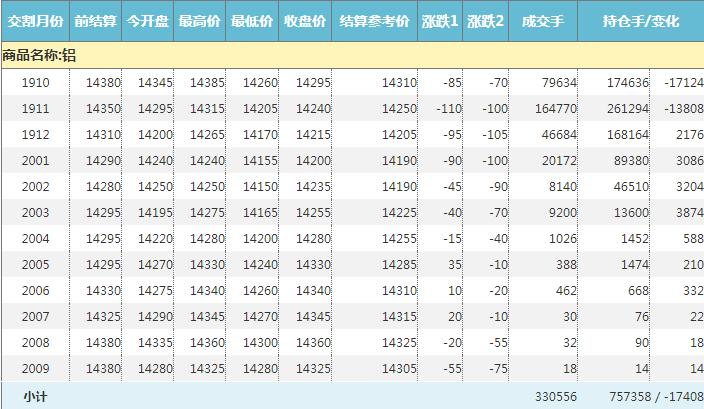Viewport: 704px width, 409px height.
Task: Select the 2009 contract month cell
Action: pyautogui.click(x=35, y=368)
